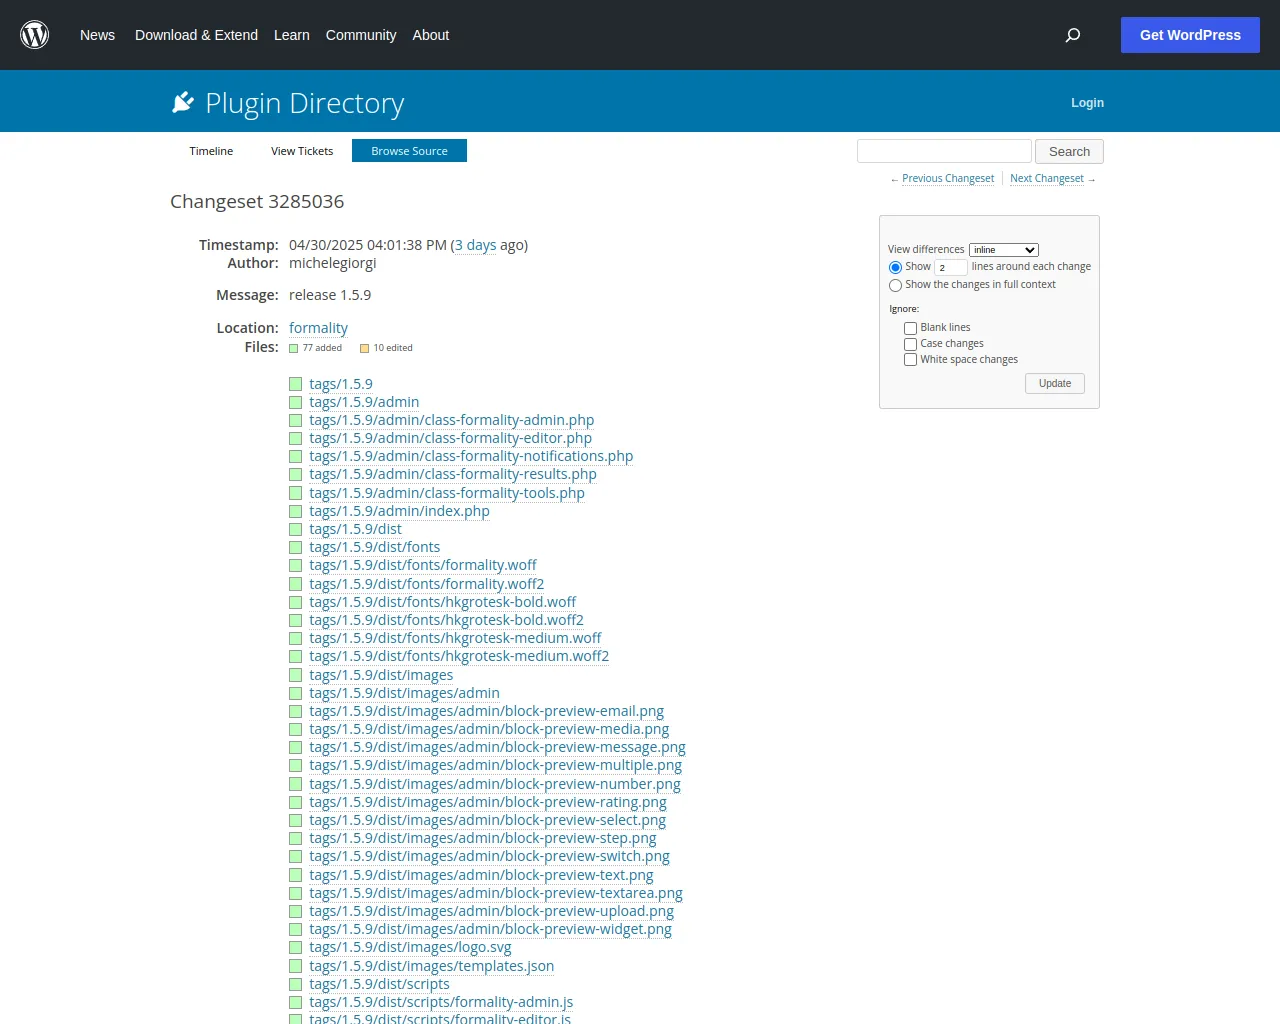Click the orange '10 edited' legend swatch
This screenshot has width=1280, height=1024.
365,348
